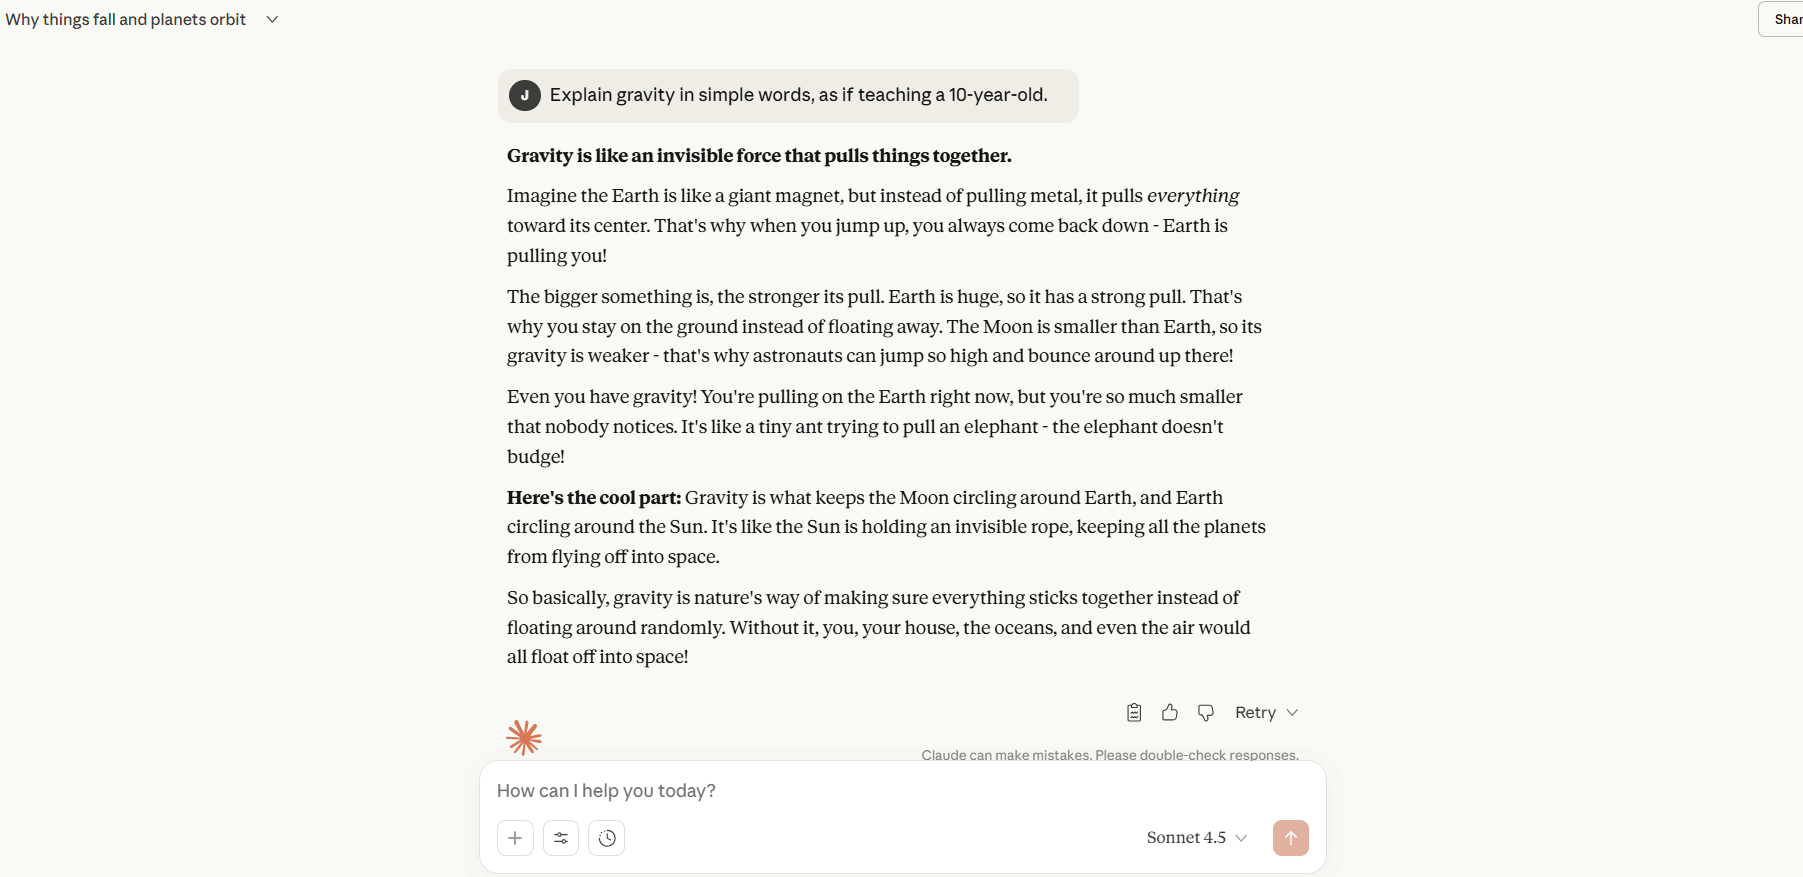The height and width of the screenshot is (877, 1803).
Task: Click the plus icon to add attachments
Action: tap(515, 838)
